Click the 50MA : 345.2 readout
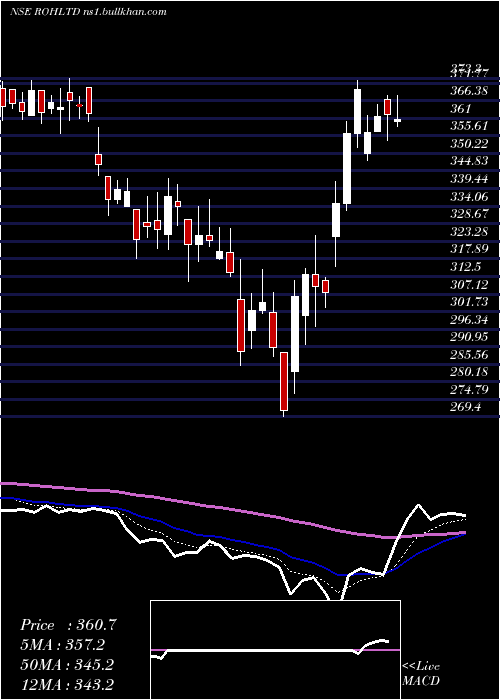 pyautogui.click(x=67, y=665)
